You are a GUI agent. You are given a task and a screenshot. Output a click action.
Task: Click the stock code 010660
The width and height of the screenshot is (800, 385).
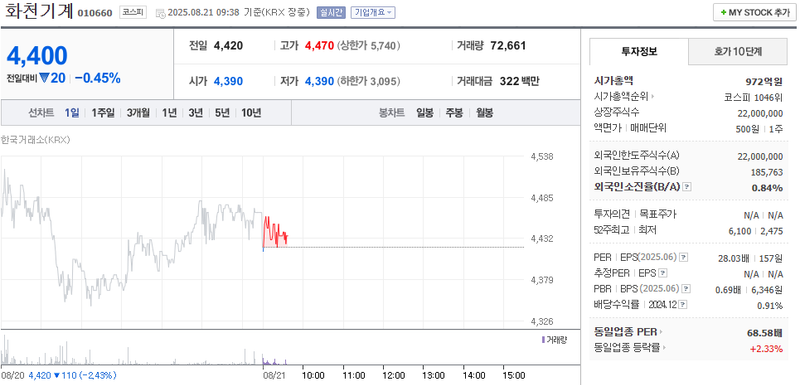pos(95,13)
